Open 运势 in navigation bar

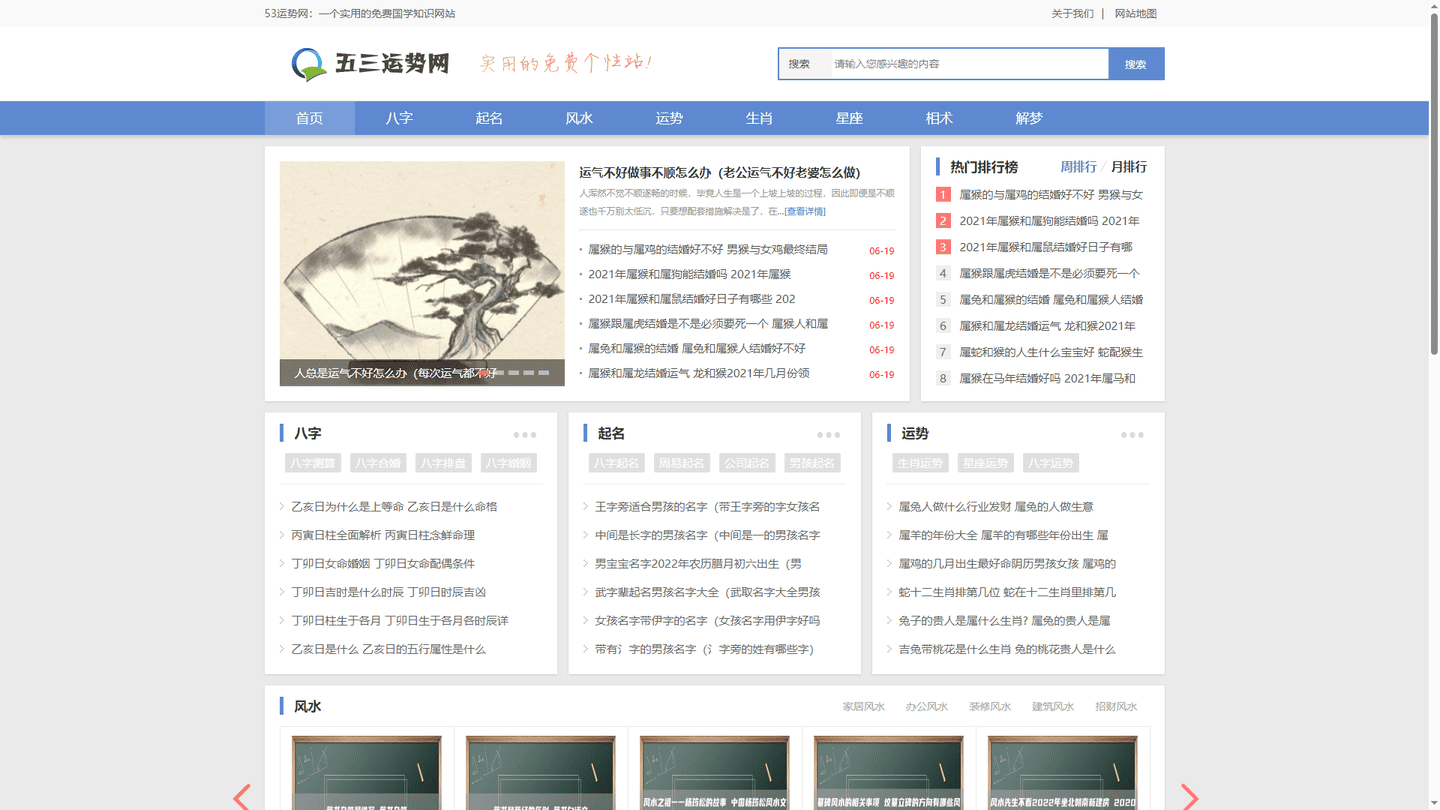669,118
